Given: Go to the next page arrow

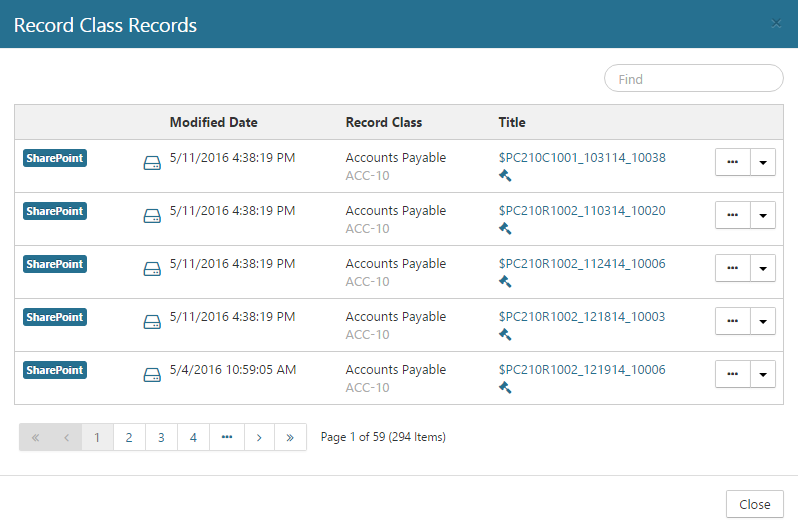Looking at the screenshot, I should click(259, 437).
